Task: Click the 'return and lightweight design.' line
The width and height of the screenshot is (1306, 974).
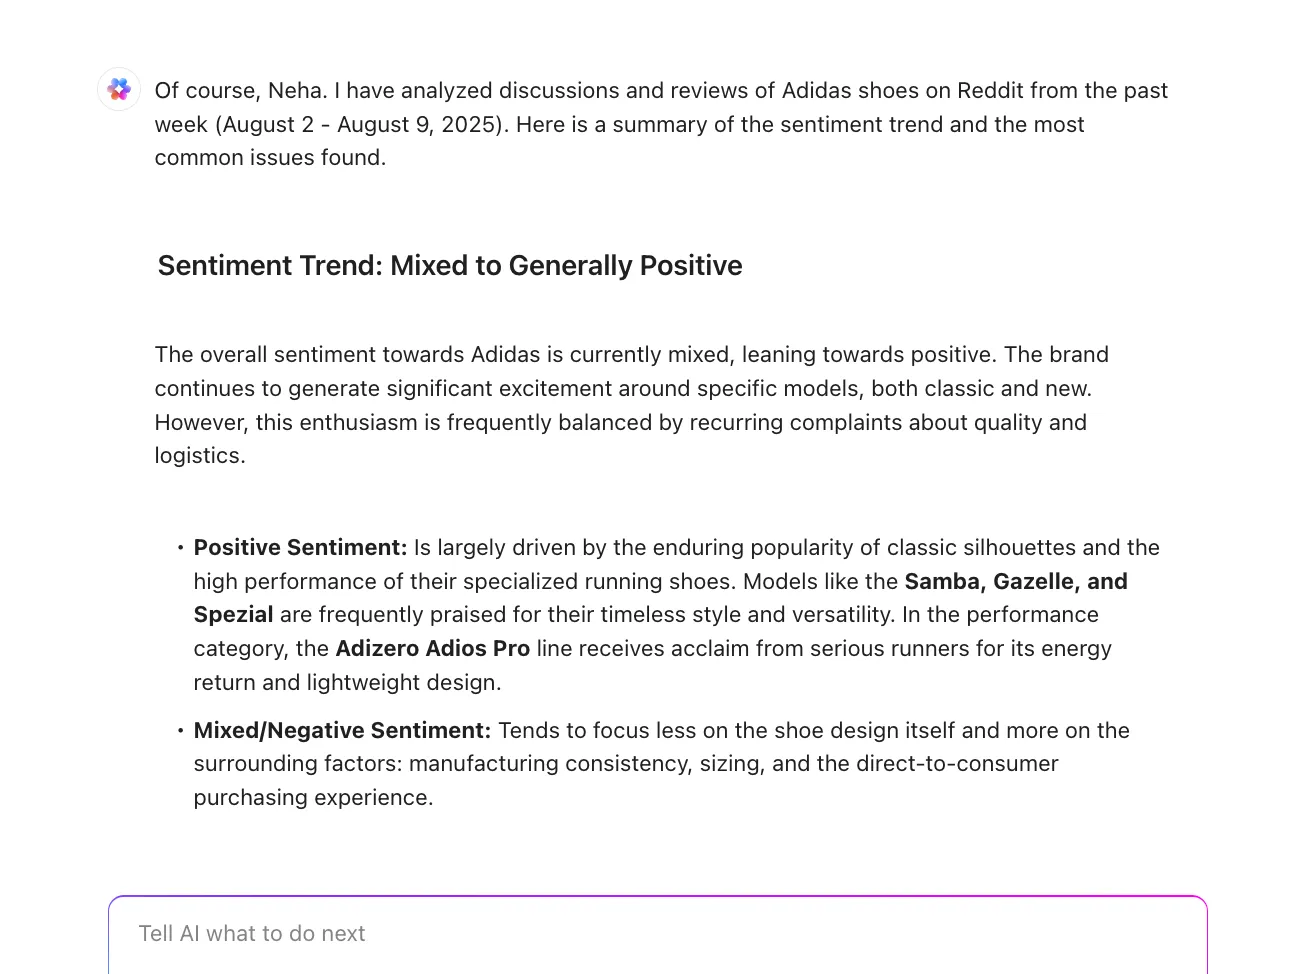Action: click(347, 683)
